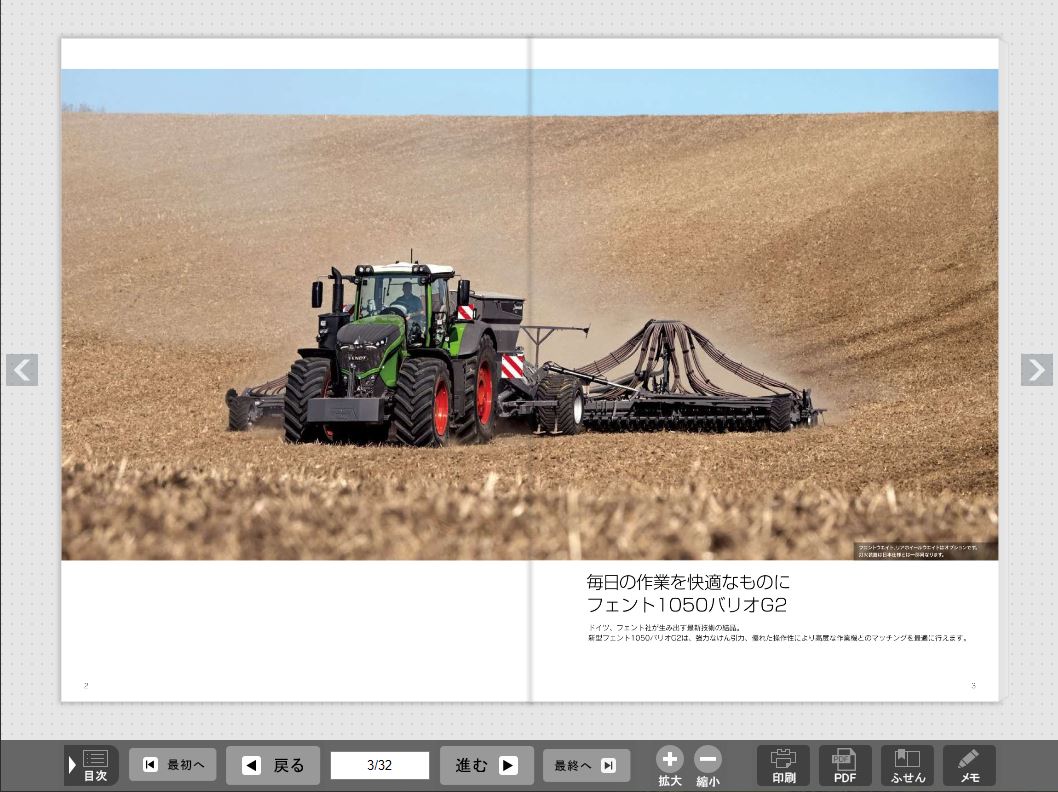Print the catalog via 印刷 icon

[x=783, y=766]
